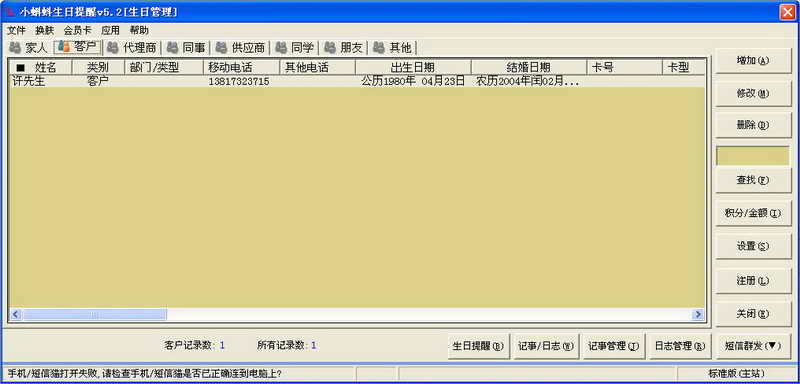Open the 换肤 menu
Screen dimensions: 800x384
(44, 30)
